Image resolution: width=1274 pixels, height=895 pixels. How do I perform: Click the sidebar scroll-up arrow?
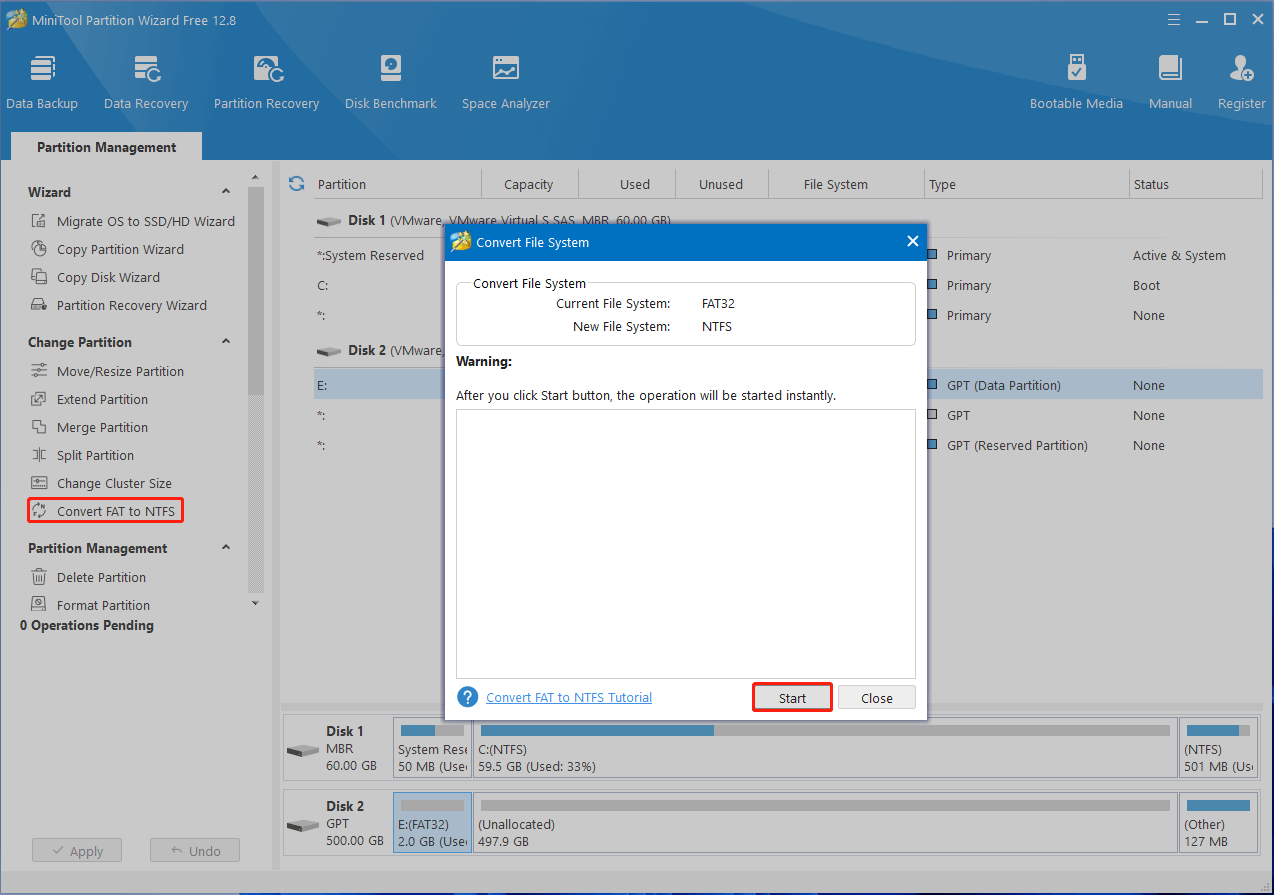(x=255, y=178)
